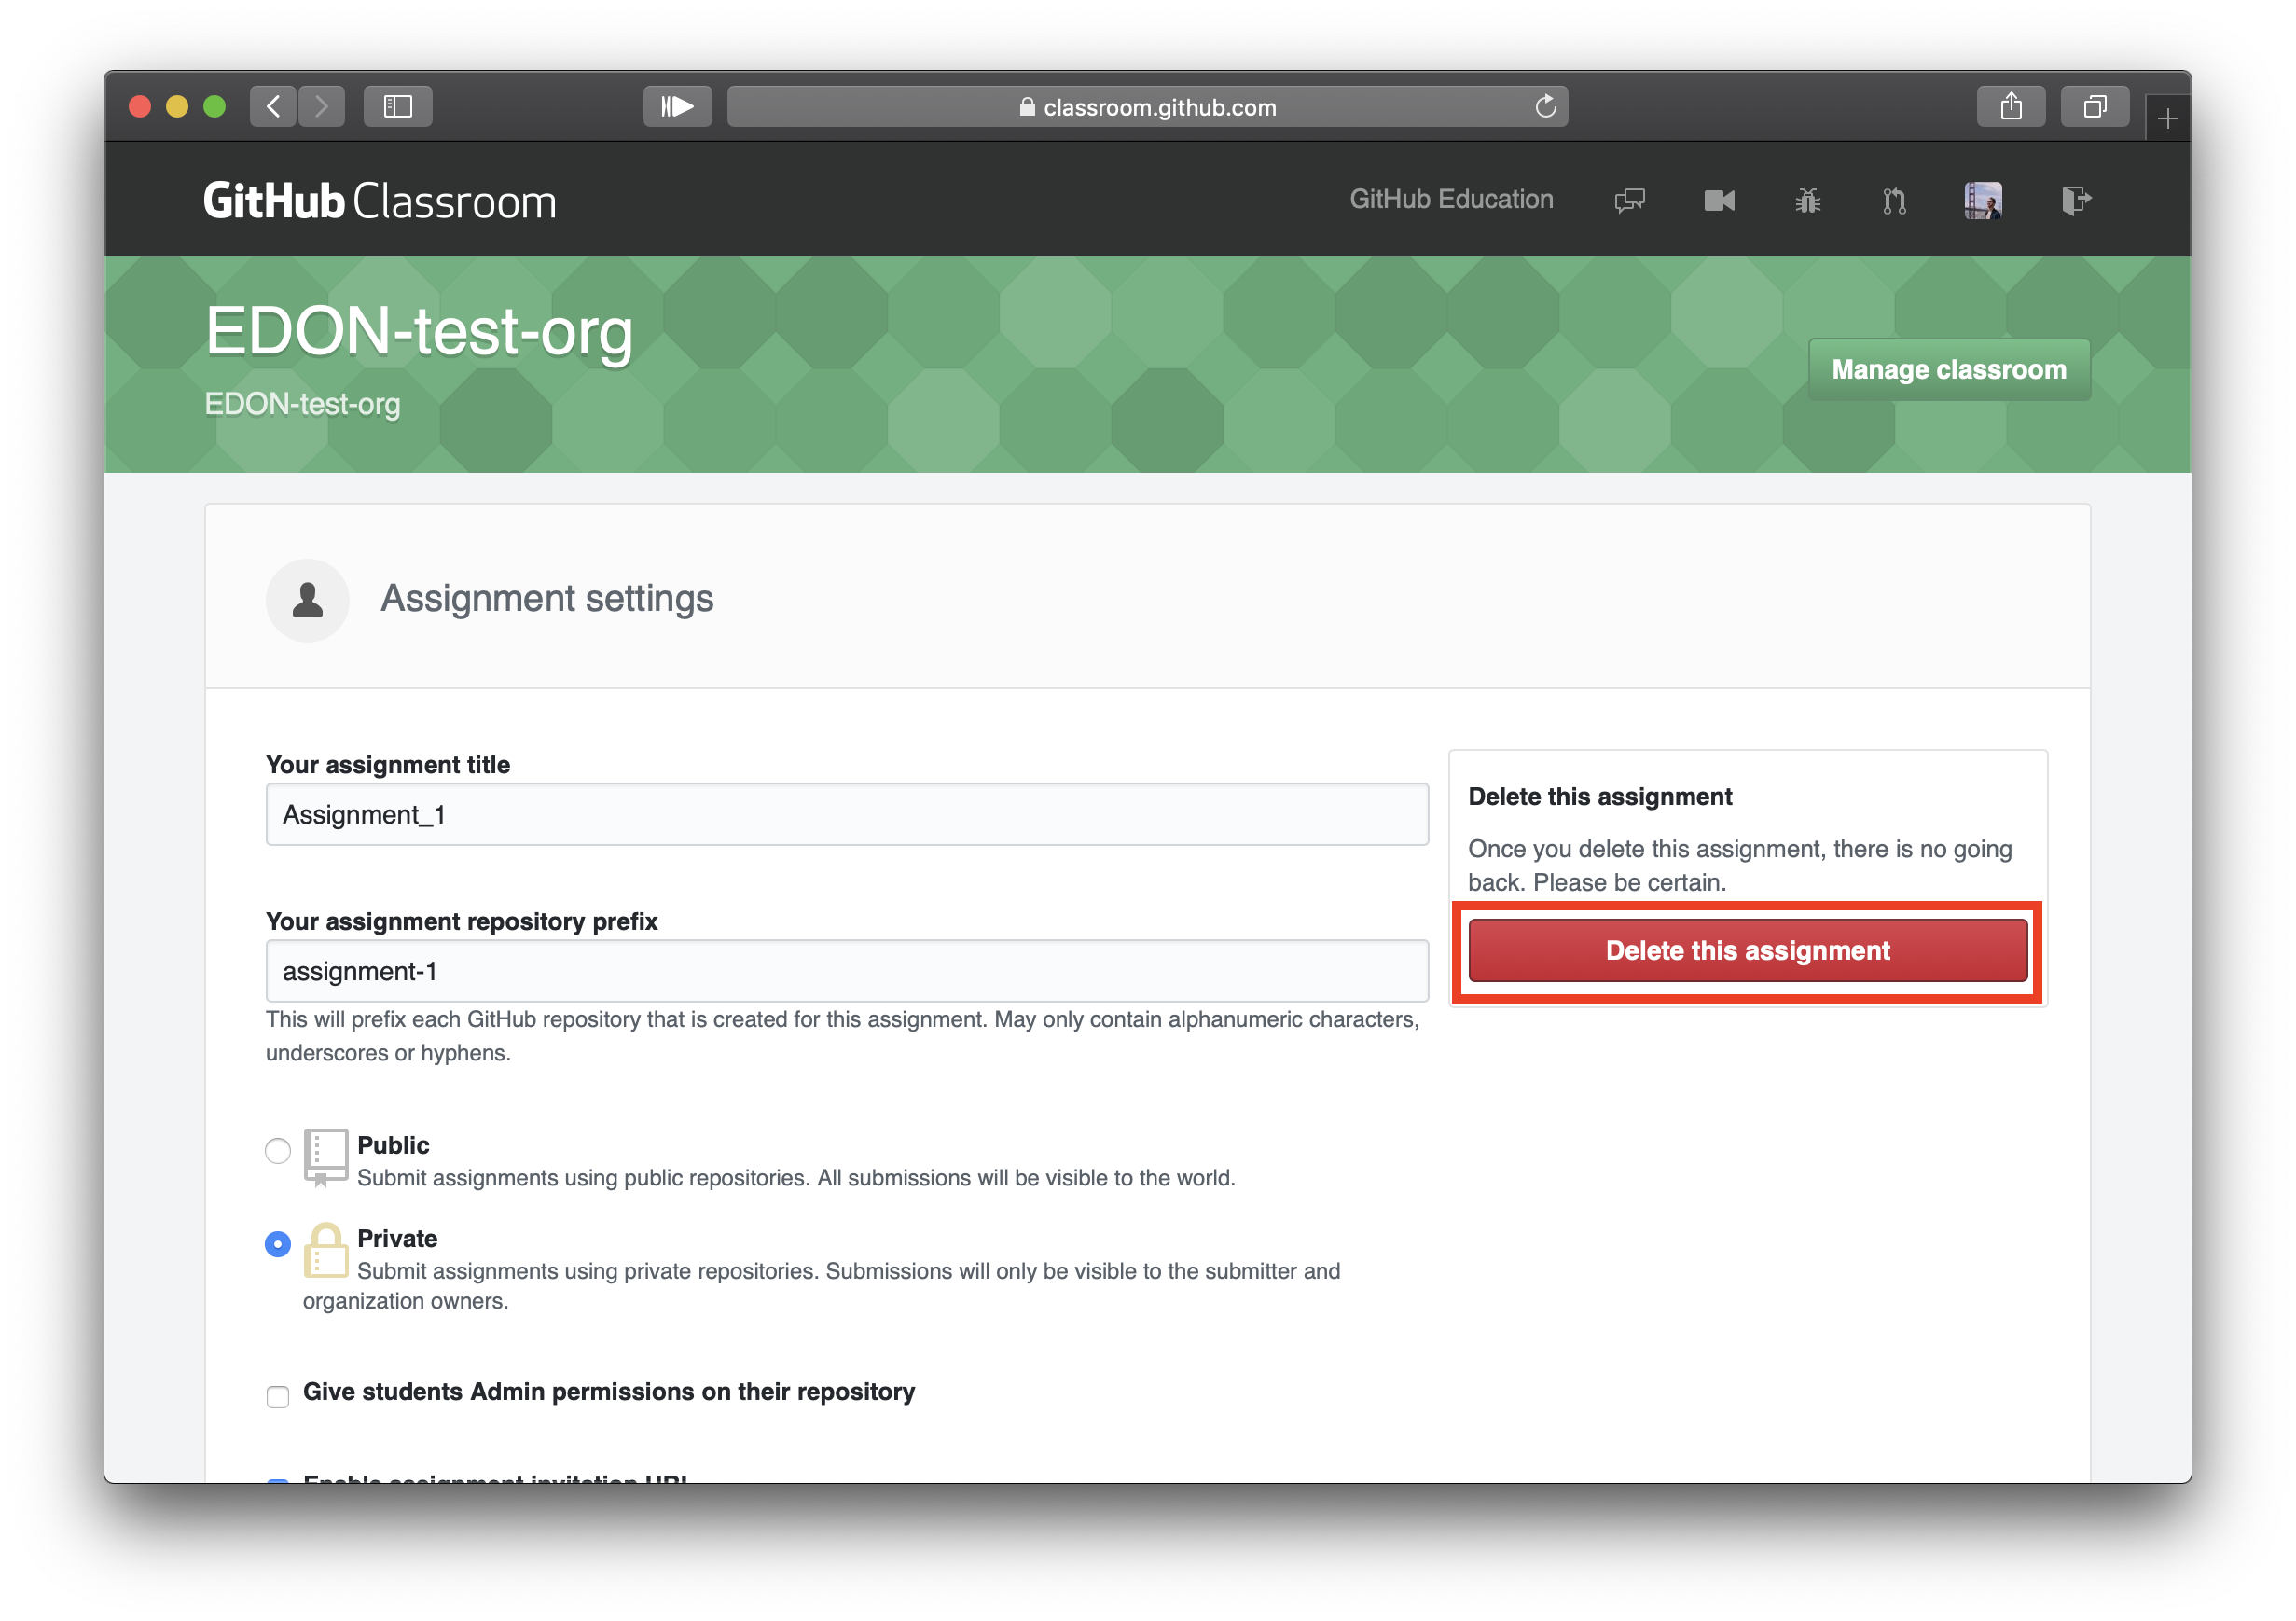
Task: Open the chat/discussion icon in the header
Action: [x=1629, y=199]
